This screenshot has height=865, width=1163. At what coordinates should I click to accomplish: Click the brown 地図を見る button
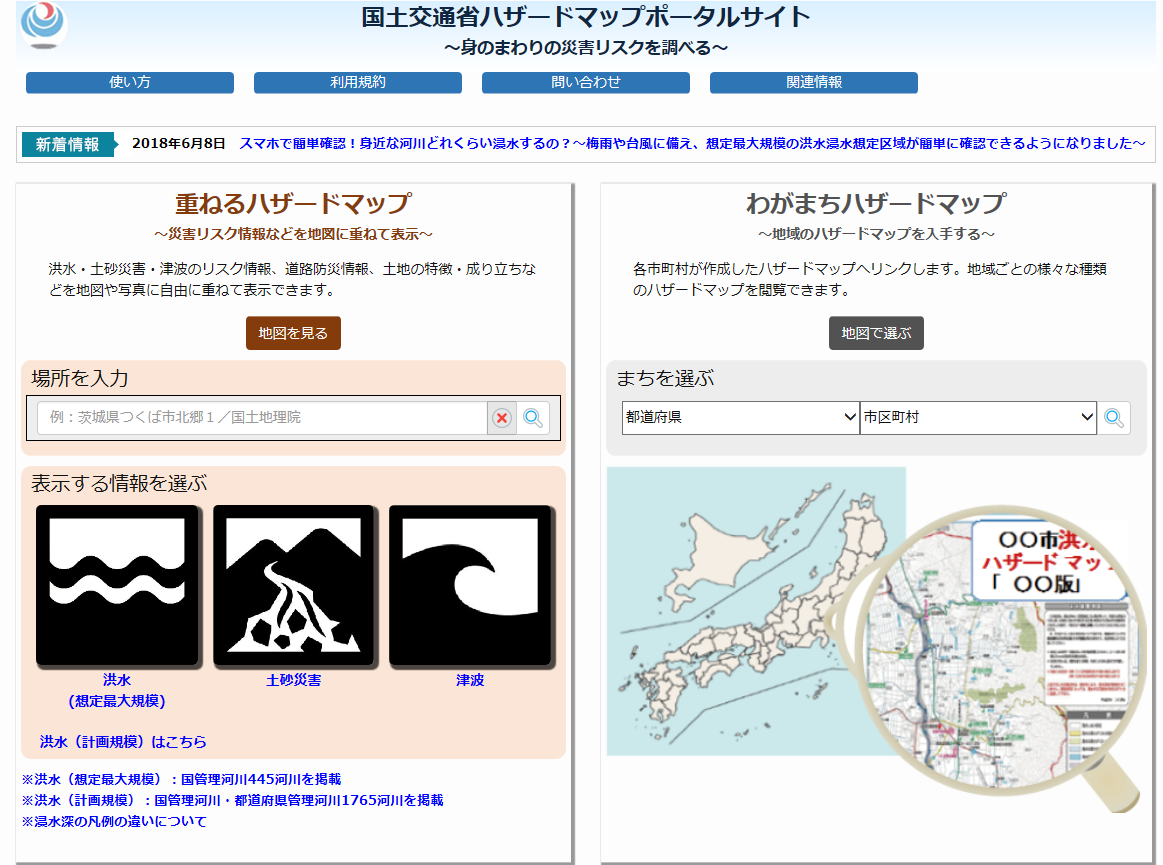[x=293, y=334]
